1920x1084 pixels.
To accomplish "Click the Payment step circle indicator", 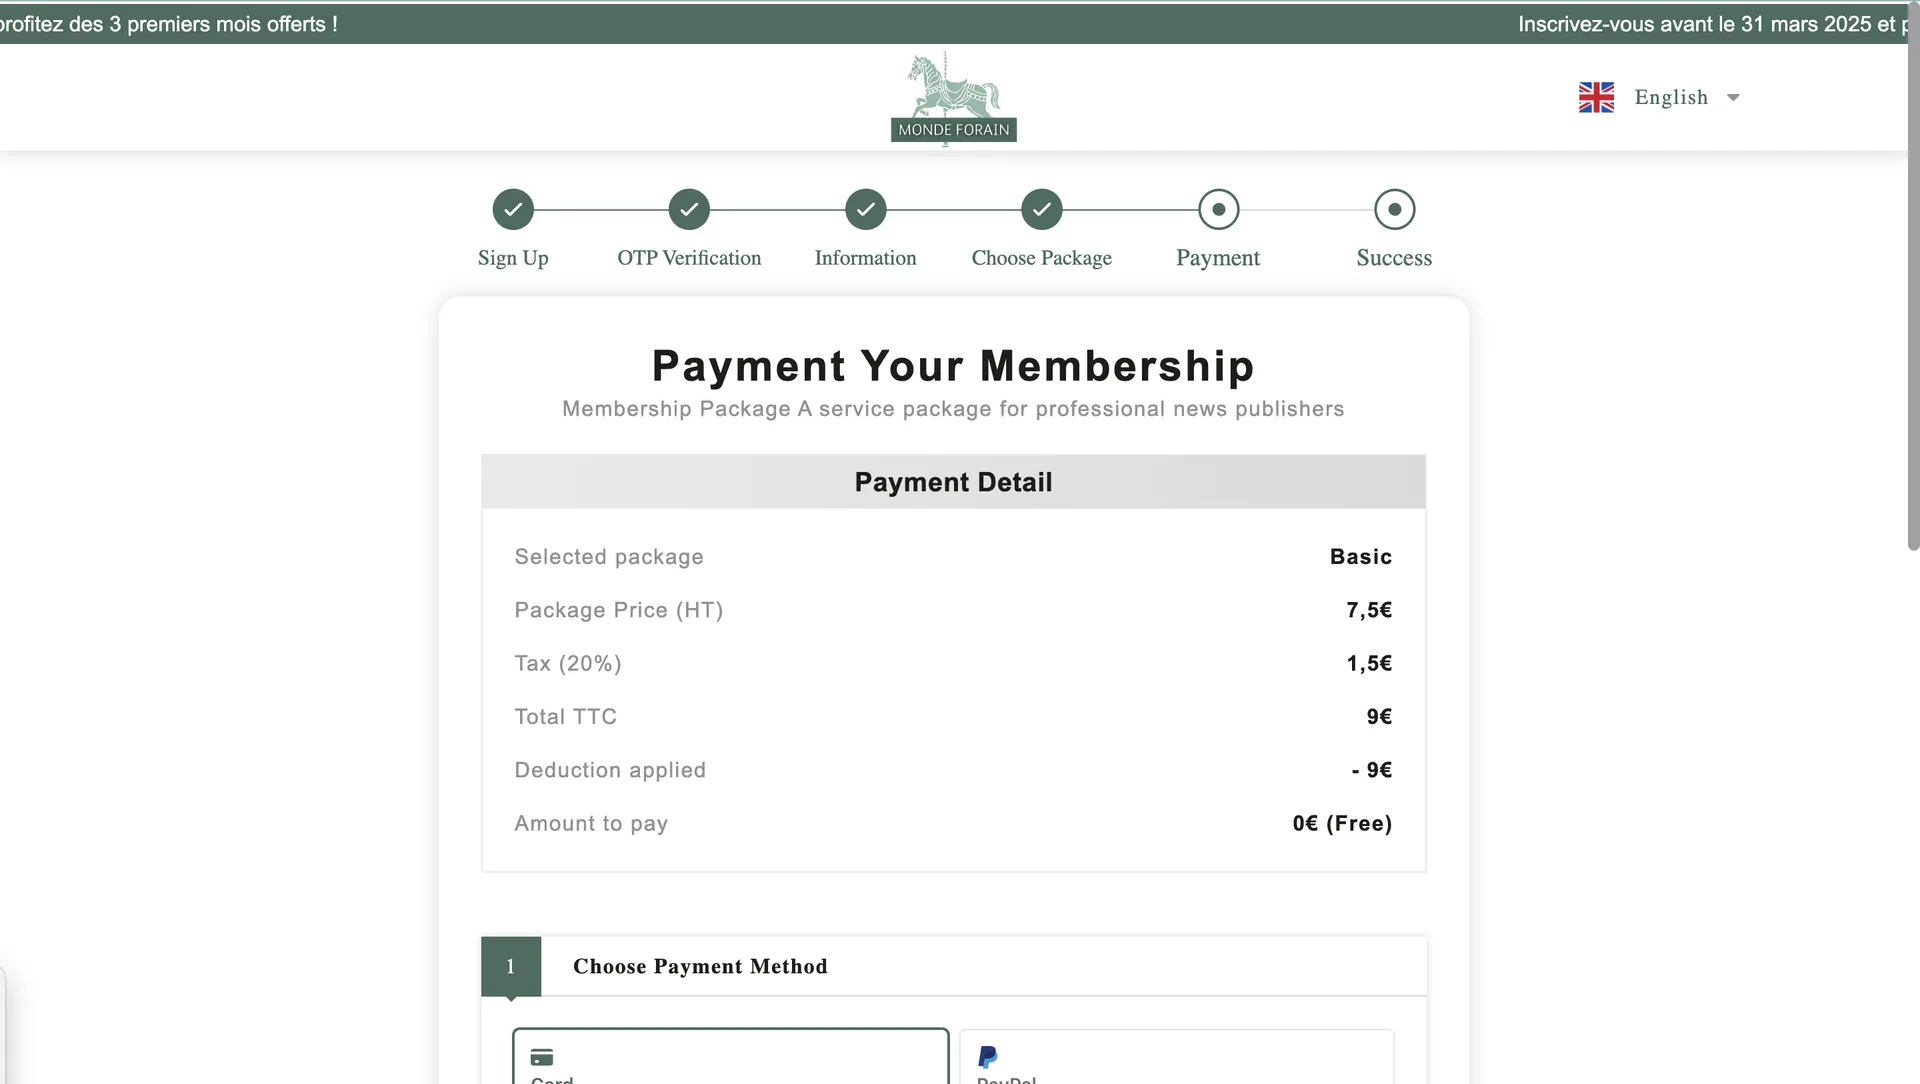I will (x=1218, y=210).
